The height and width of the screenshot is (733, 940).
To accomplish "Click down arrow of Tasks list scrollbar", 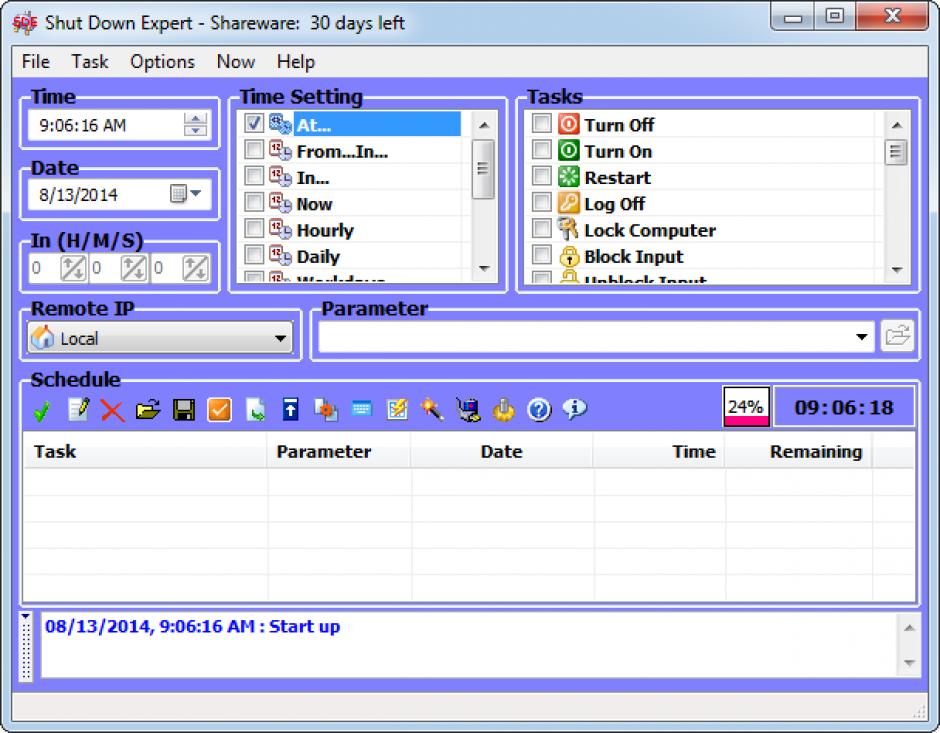I will pyautogui.click(x=896, y=270).
